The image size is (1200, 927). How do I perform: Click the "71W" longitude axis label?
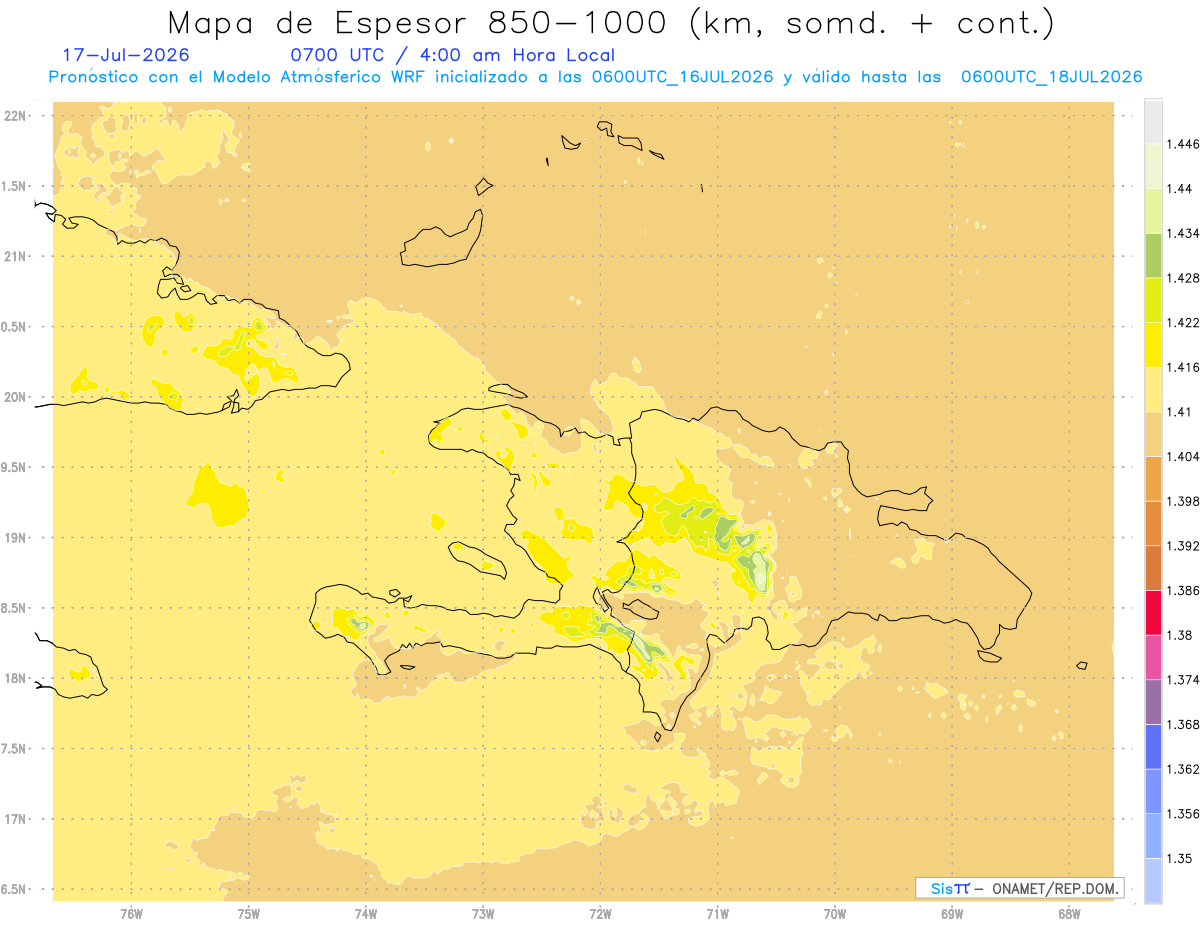pos(717,914)
